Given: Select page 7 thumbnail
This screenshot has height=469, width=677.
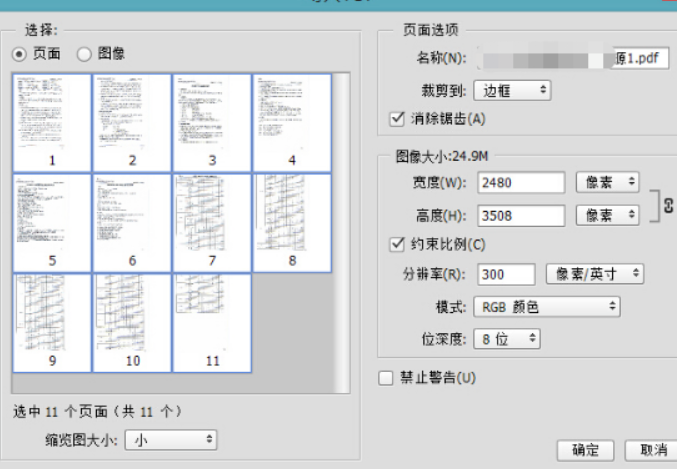Looking at the screenshot, I should [212, 223].
